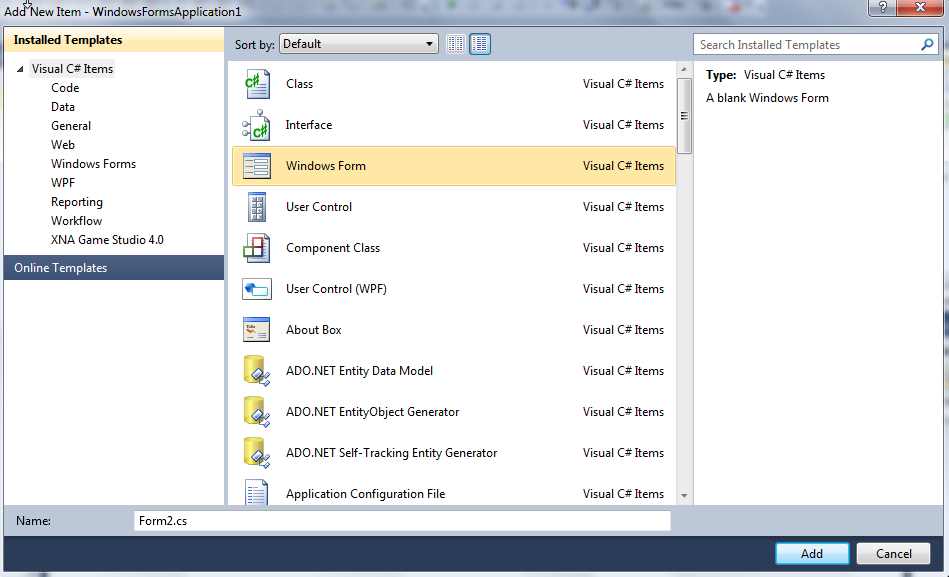Viewport: 949px width, 577px height.
Task: Select the Data category
Action: tap(63, 107)
